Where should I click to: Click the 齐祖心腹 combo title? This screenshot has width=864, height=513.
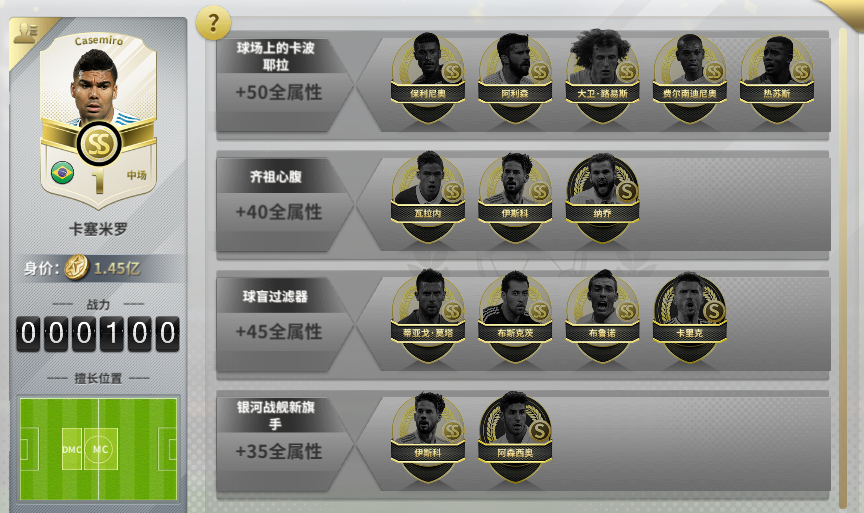coord(276,176)
